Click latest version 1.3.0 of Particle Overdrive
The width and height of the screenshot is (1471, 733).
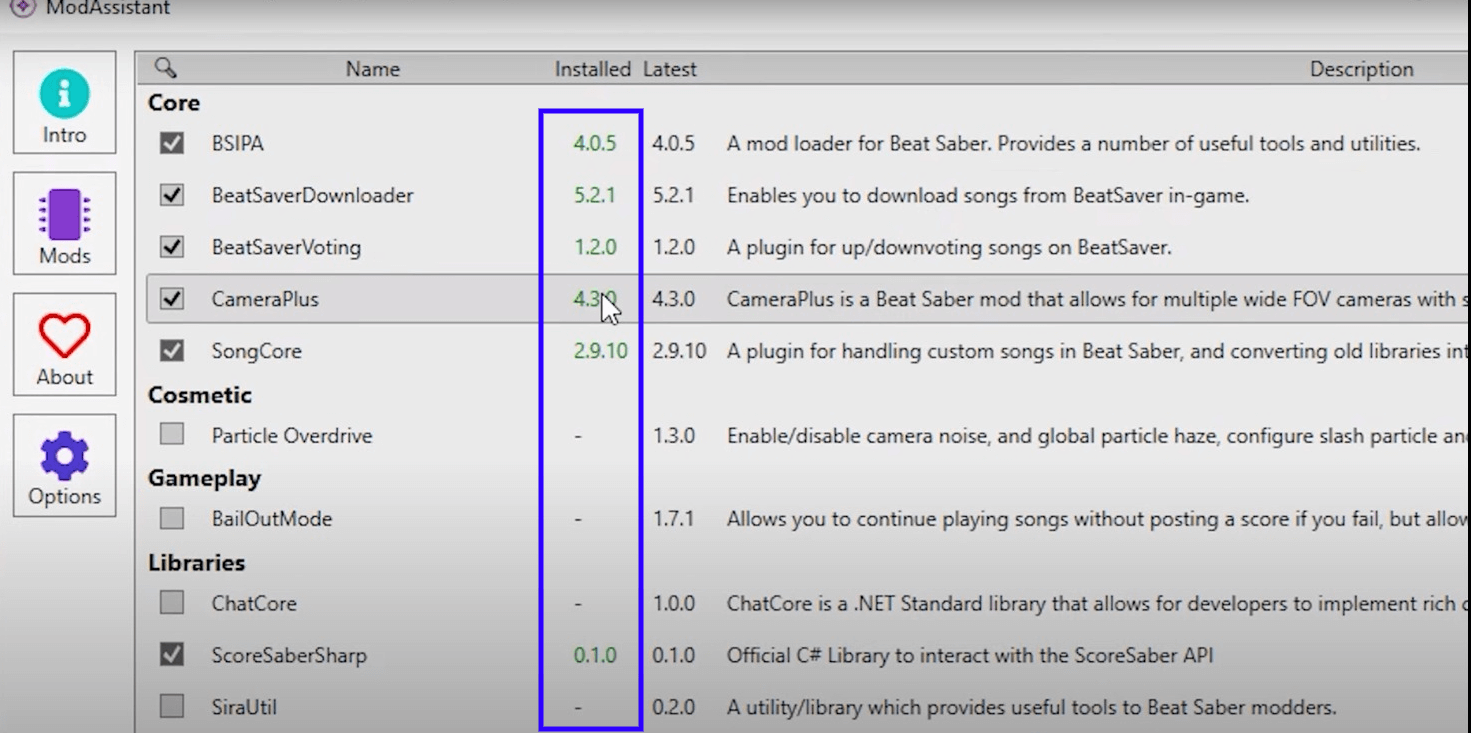coord(673,436)
